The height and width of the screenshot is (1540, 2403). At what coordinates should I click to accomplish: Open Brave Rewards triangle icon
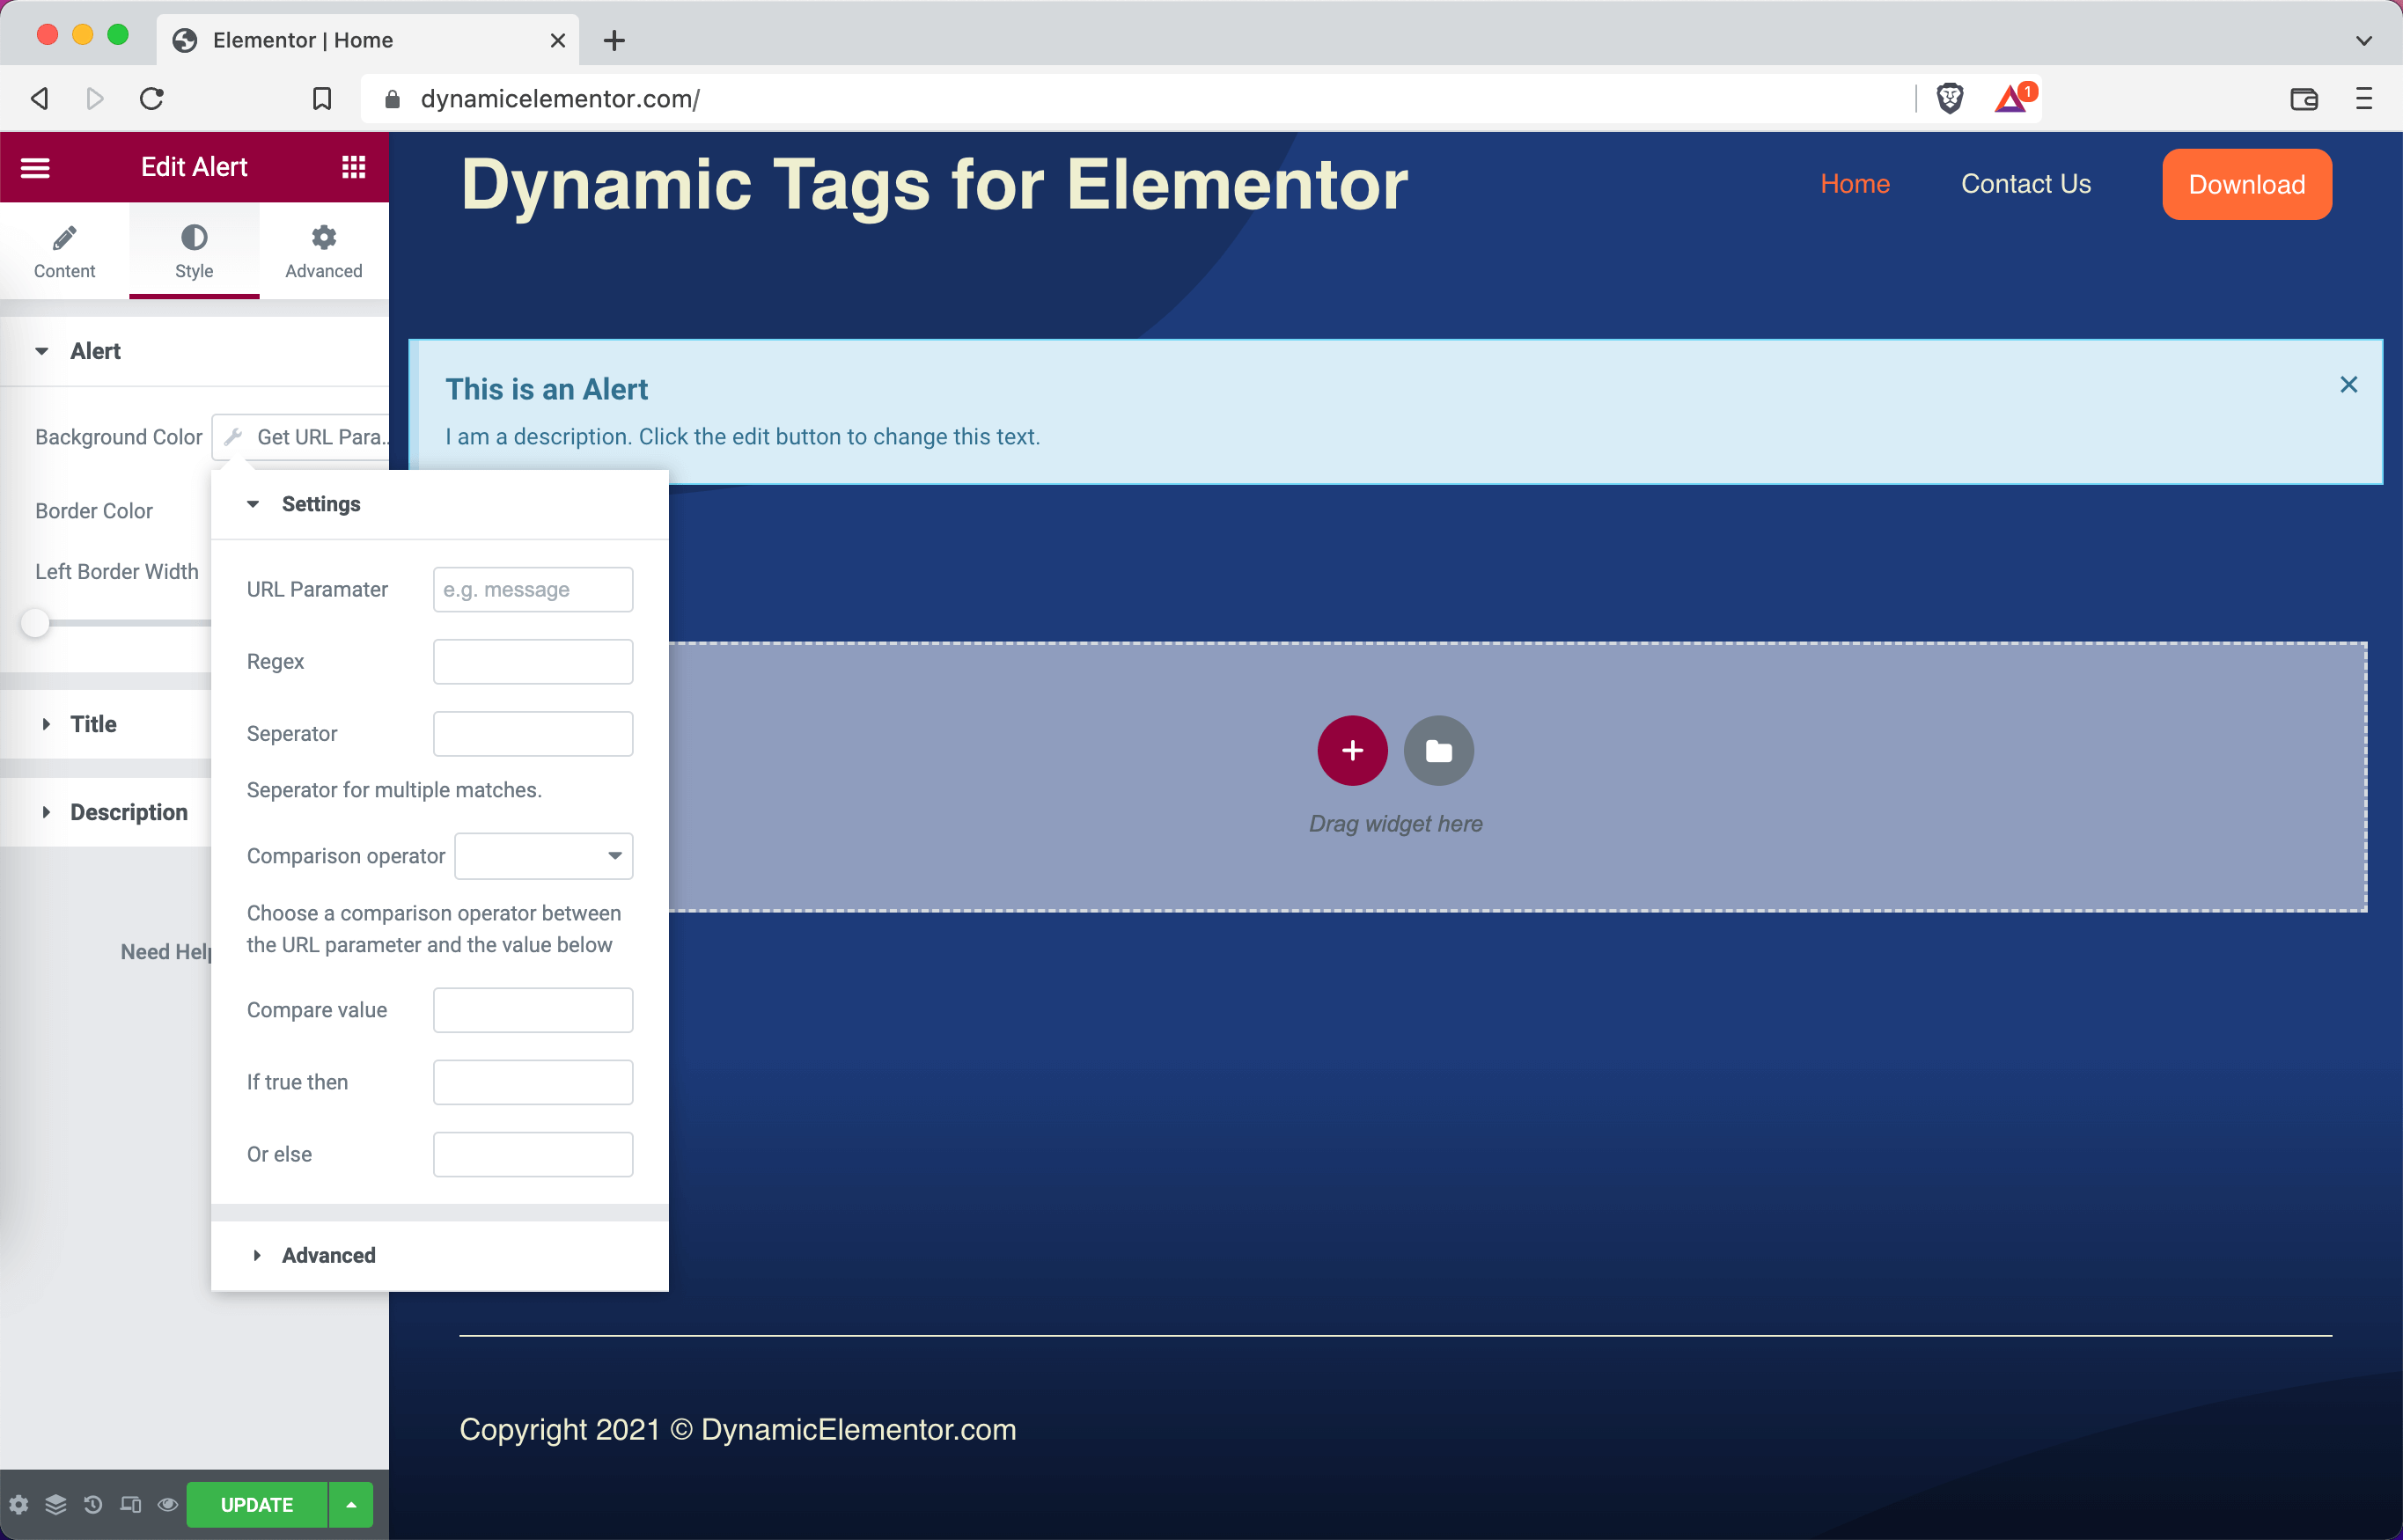tap(2012, 98)
